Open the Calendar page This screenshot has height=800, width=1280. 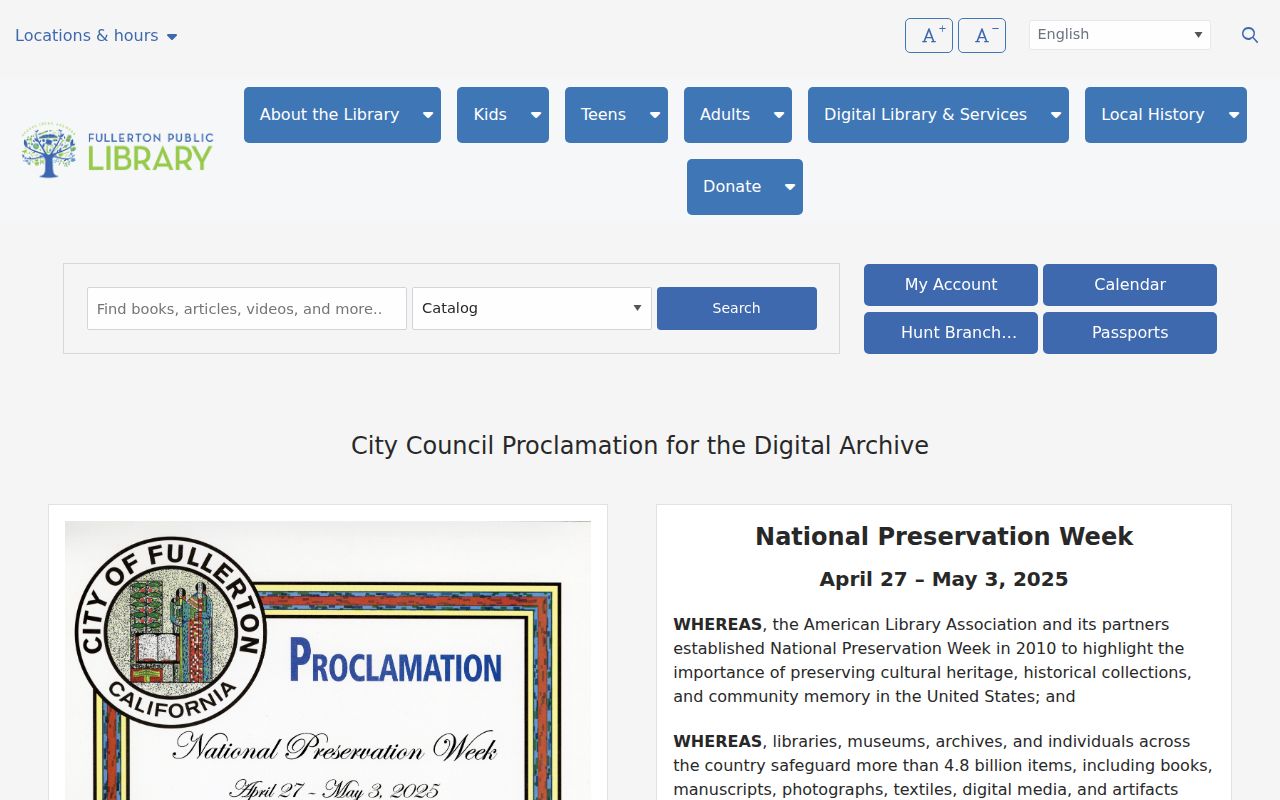pyautogui.click(x=1130, y=285)
